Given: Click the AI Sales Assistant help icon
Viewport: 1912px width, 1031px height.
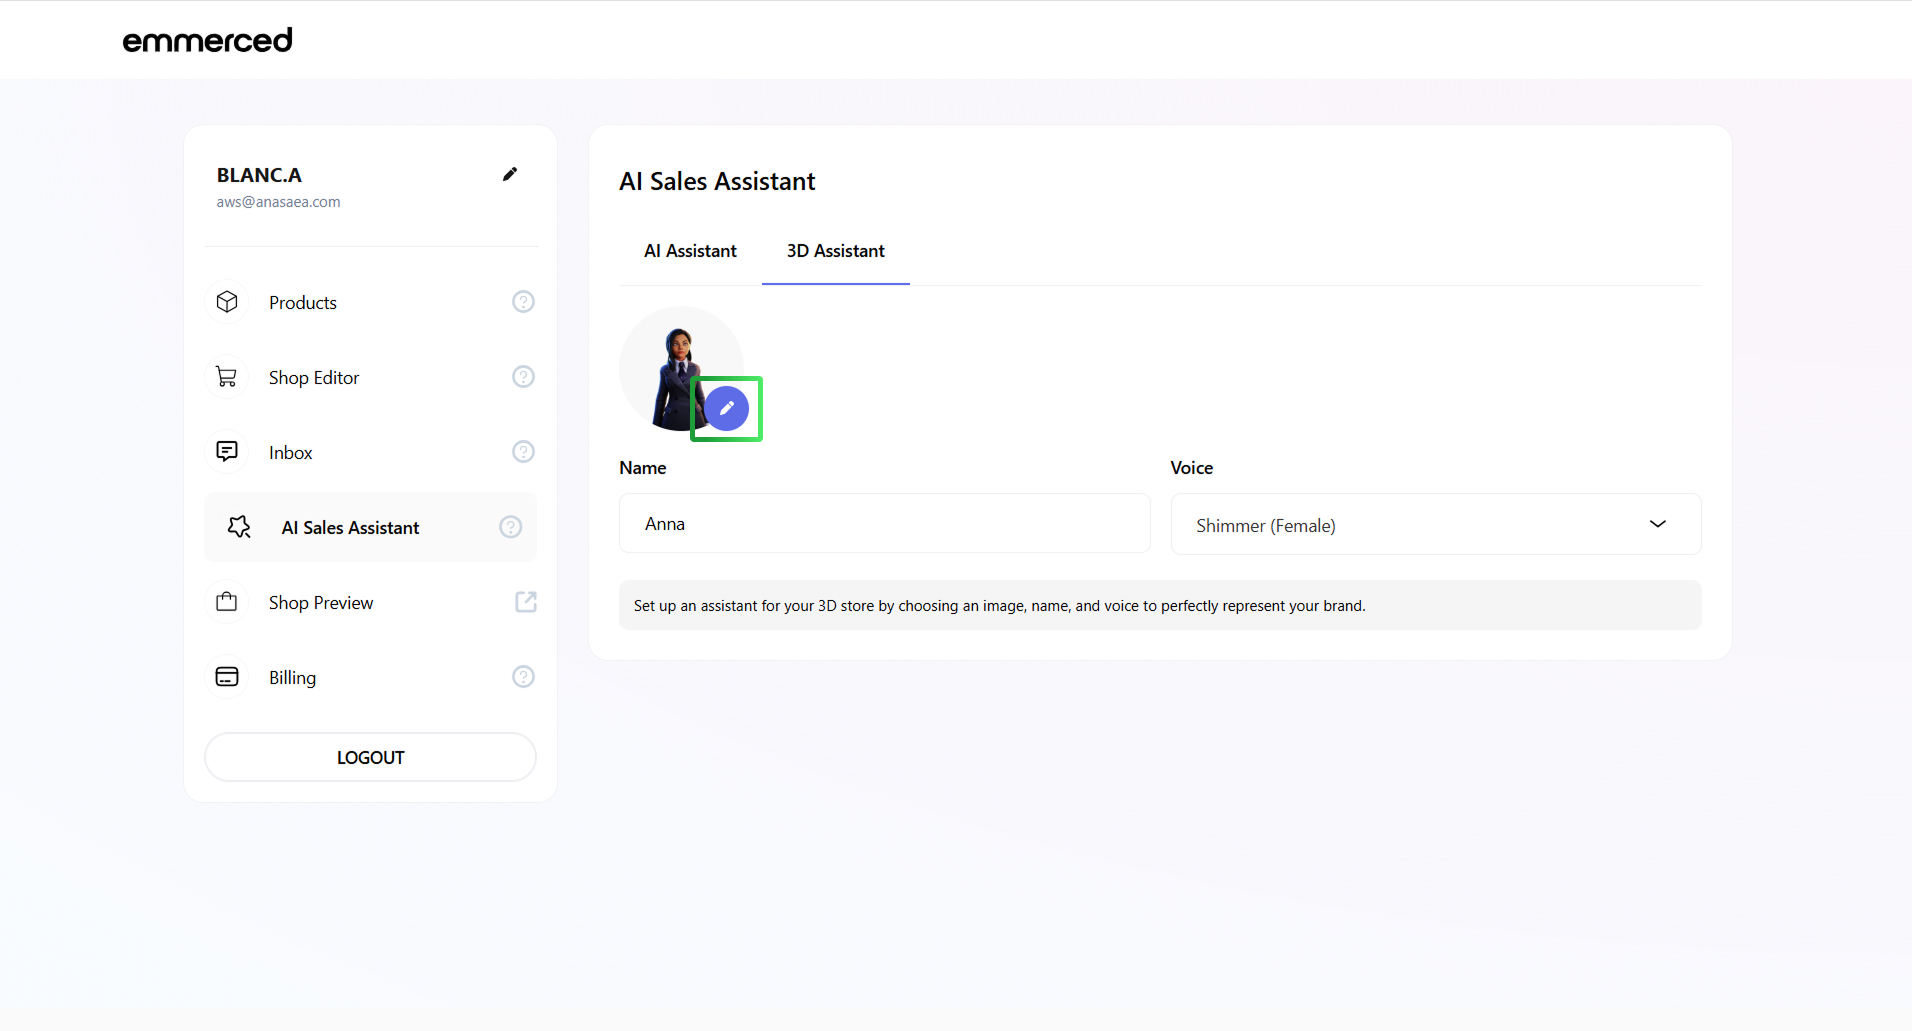Looking at the screenshot, I should [x=510, y=527].
